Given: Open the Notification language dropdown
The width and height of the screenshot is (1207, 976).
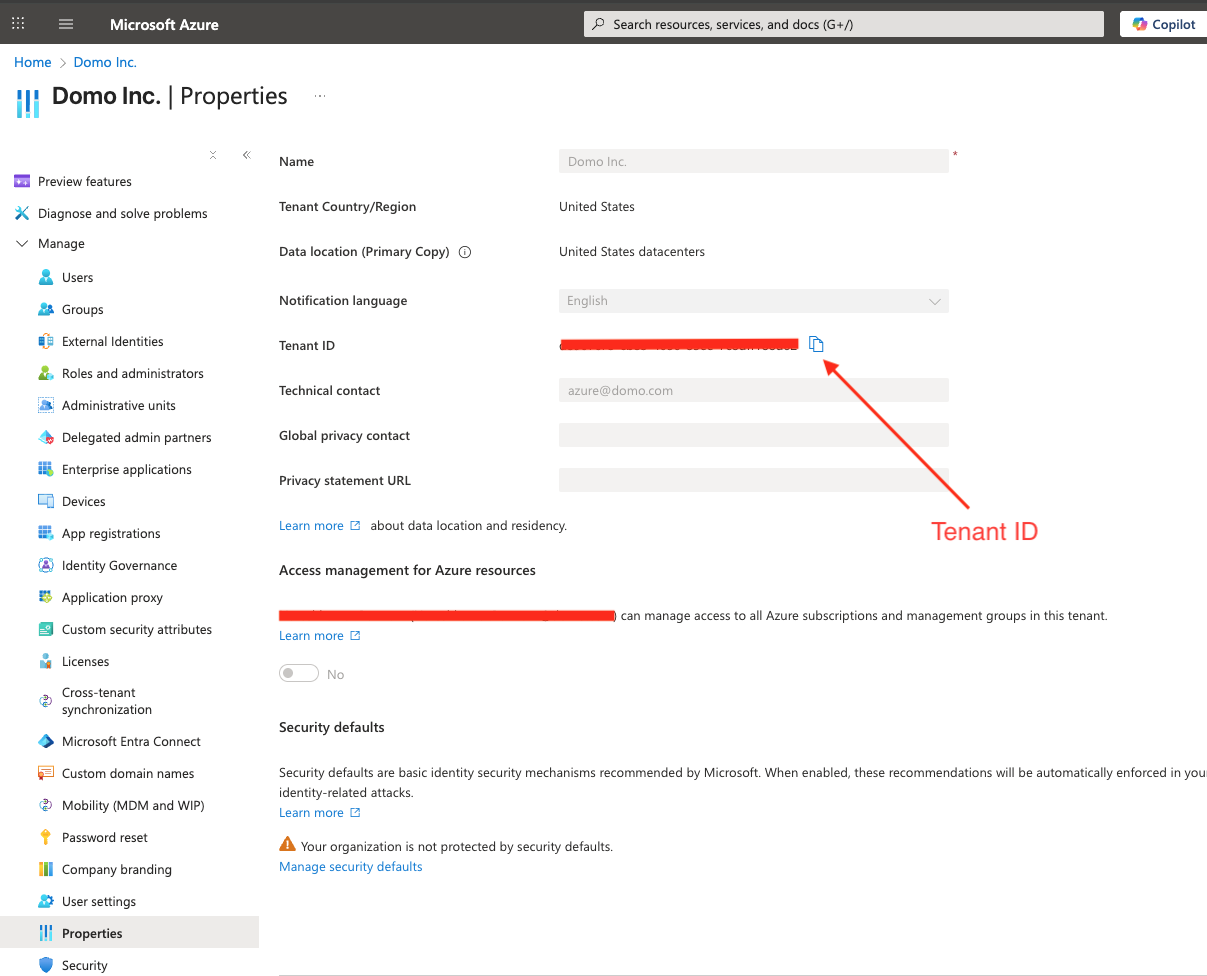Looking at the screenshot, I should click(754, 301).
